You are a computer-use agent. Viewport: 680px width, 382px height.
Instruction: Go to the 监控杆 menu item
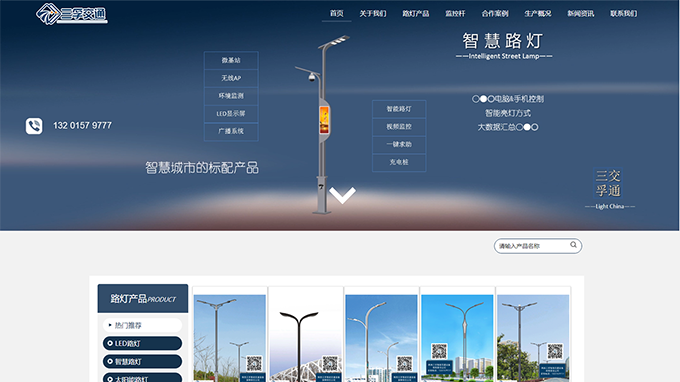(455, 13)
